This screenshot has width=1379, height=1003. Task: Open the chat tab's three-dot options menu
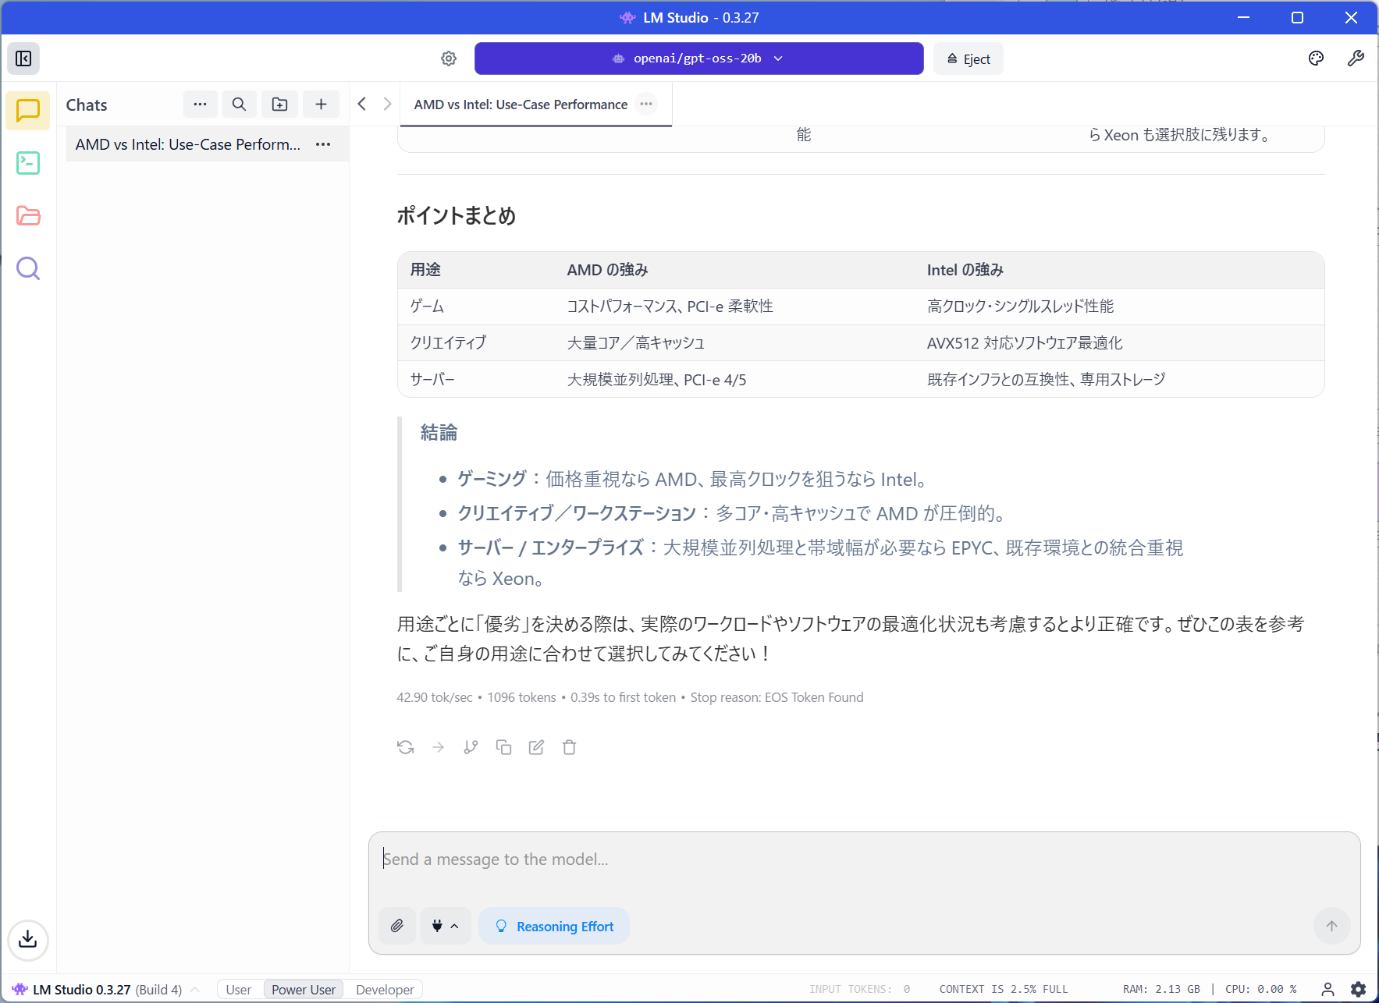pyautogui.click(x=646, y=104)
